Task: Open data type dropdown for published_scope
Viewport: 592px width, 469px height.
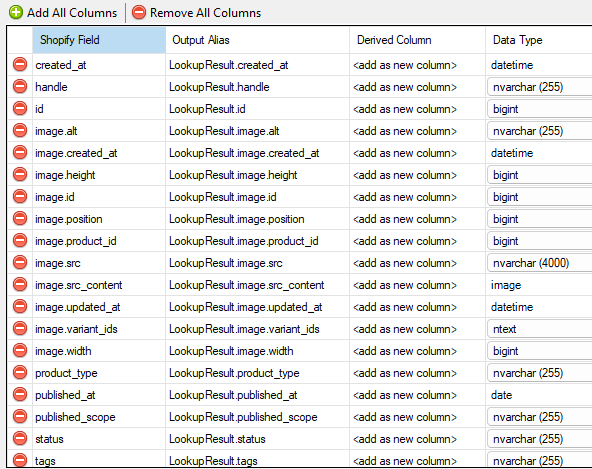Action: pos(540,417)
